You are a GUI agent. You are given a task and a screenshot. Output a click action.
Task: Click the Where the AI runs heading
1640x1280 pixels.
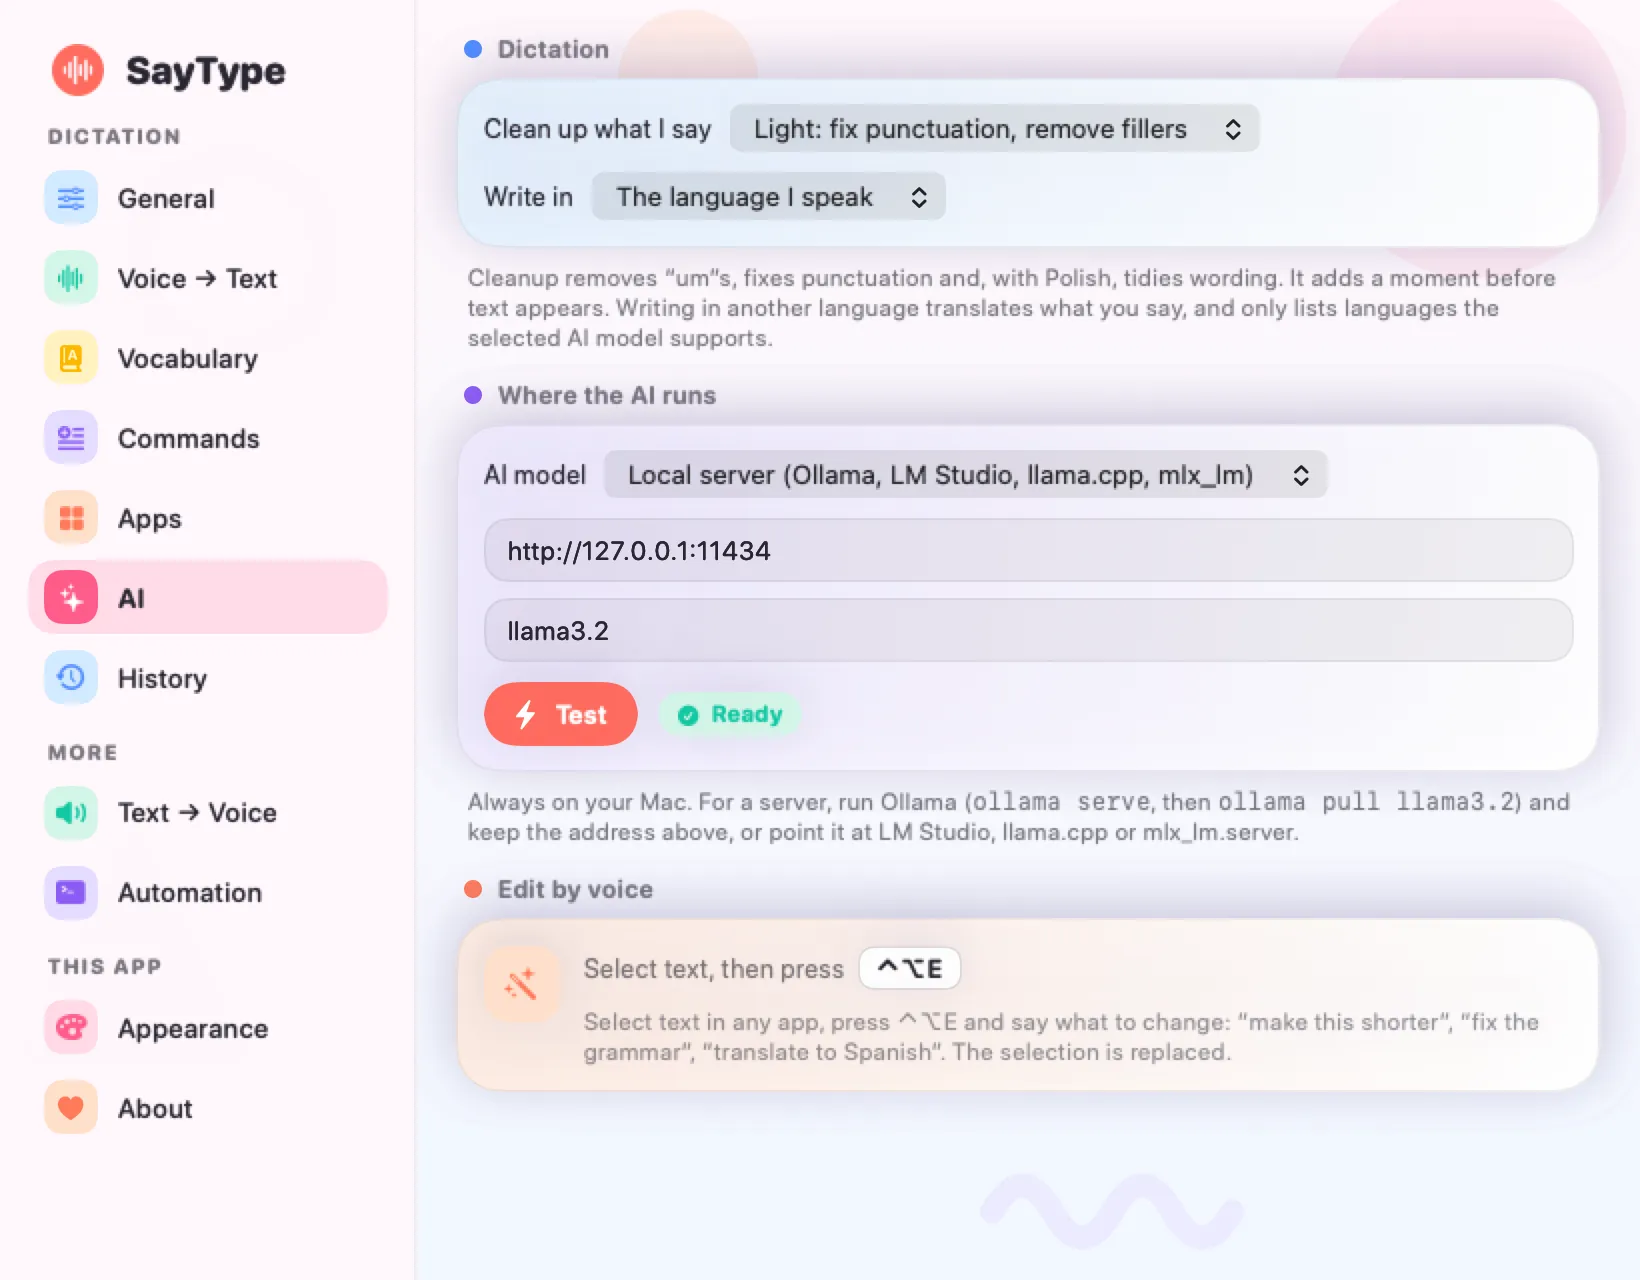click(x=607, y=395)
